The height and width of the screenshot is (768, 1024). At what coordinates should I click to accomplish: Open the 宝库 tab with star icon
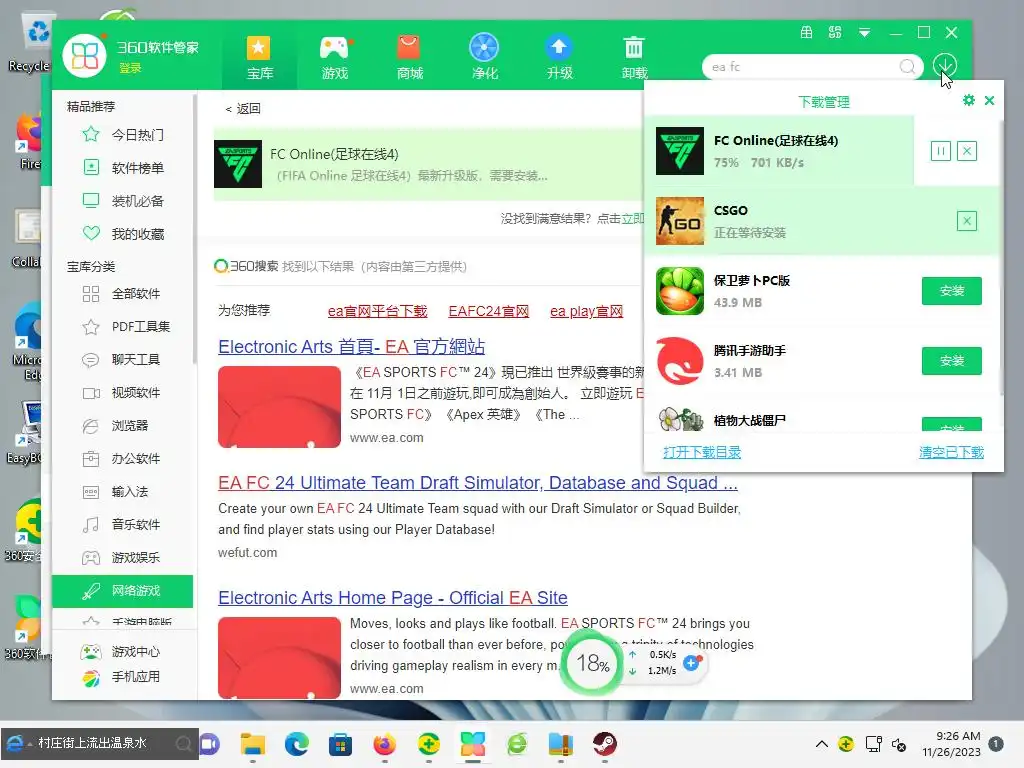coord(259,57)
